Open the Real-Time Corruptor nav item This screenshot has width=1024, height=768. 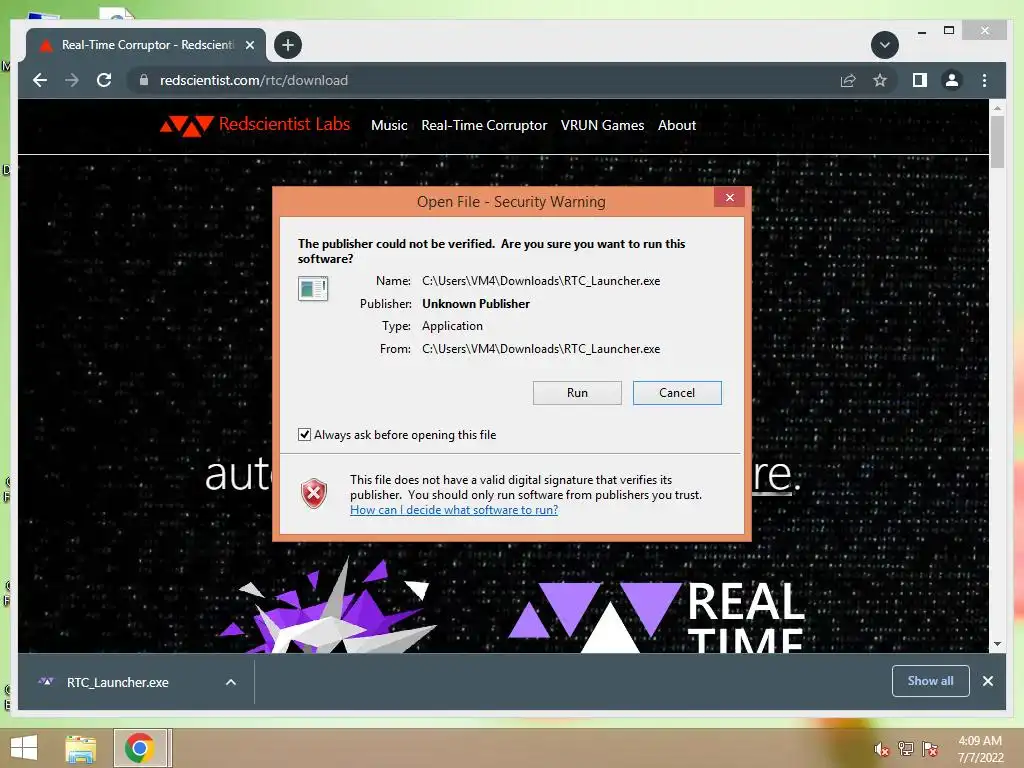484,125
